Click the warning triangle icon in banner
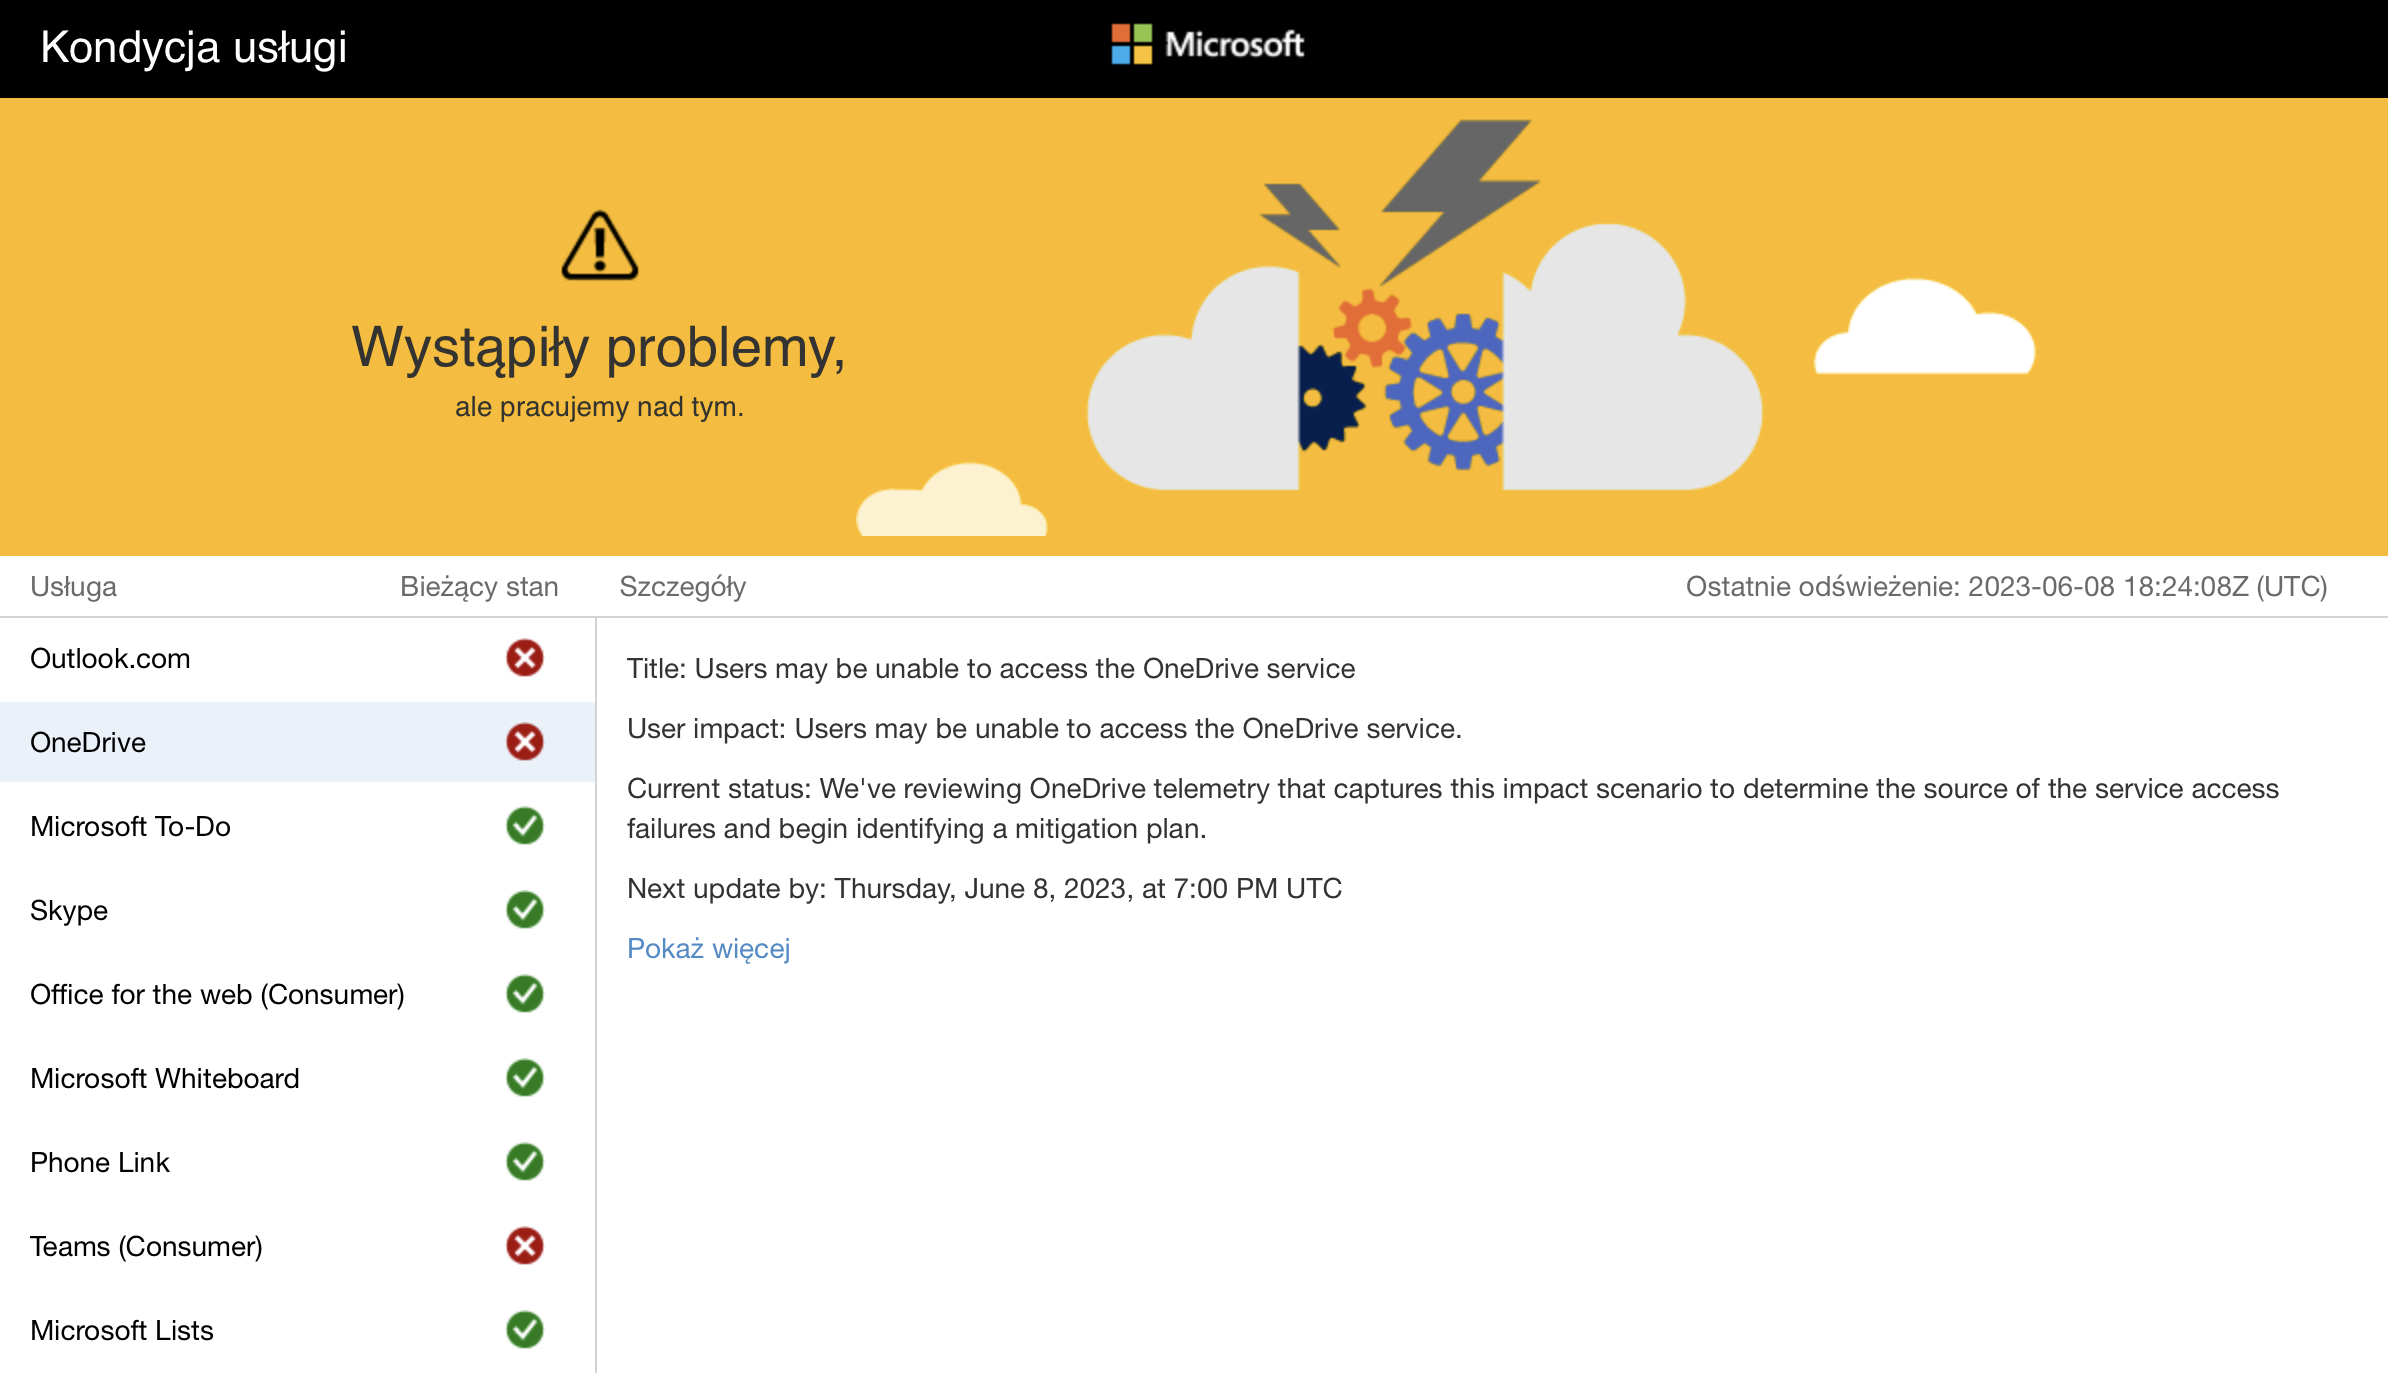This screenshot has width=2388, height=1373. (x=599, y=246)
